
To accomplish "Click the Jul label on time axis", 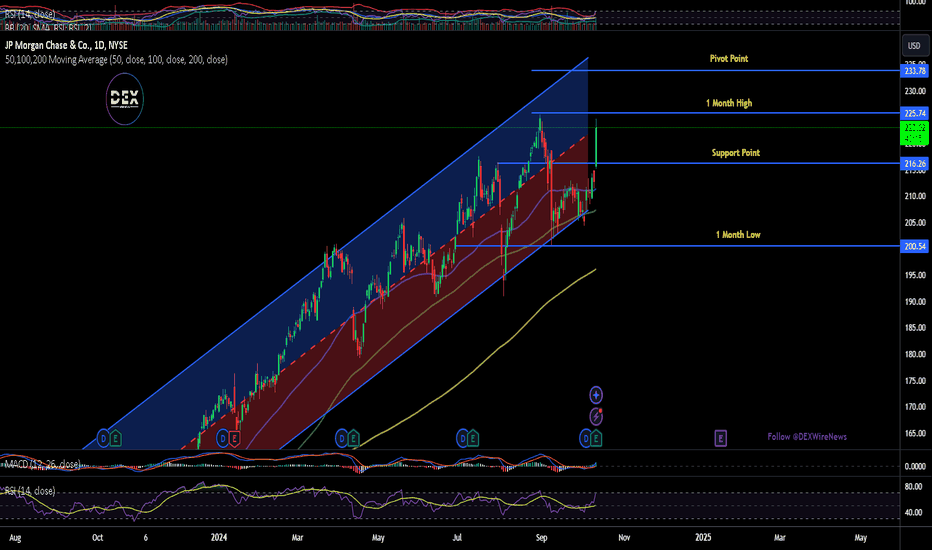I will click(457, 538).
